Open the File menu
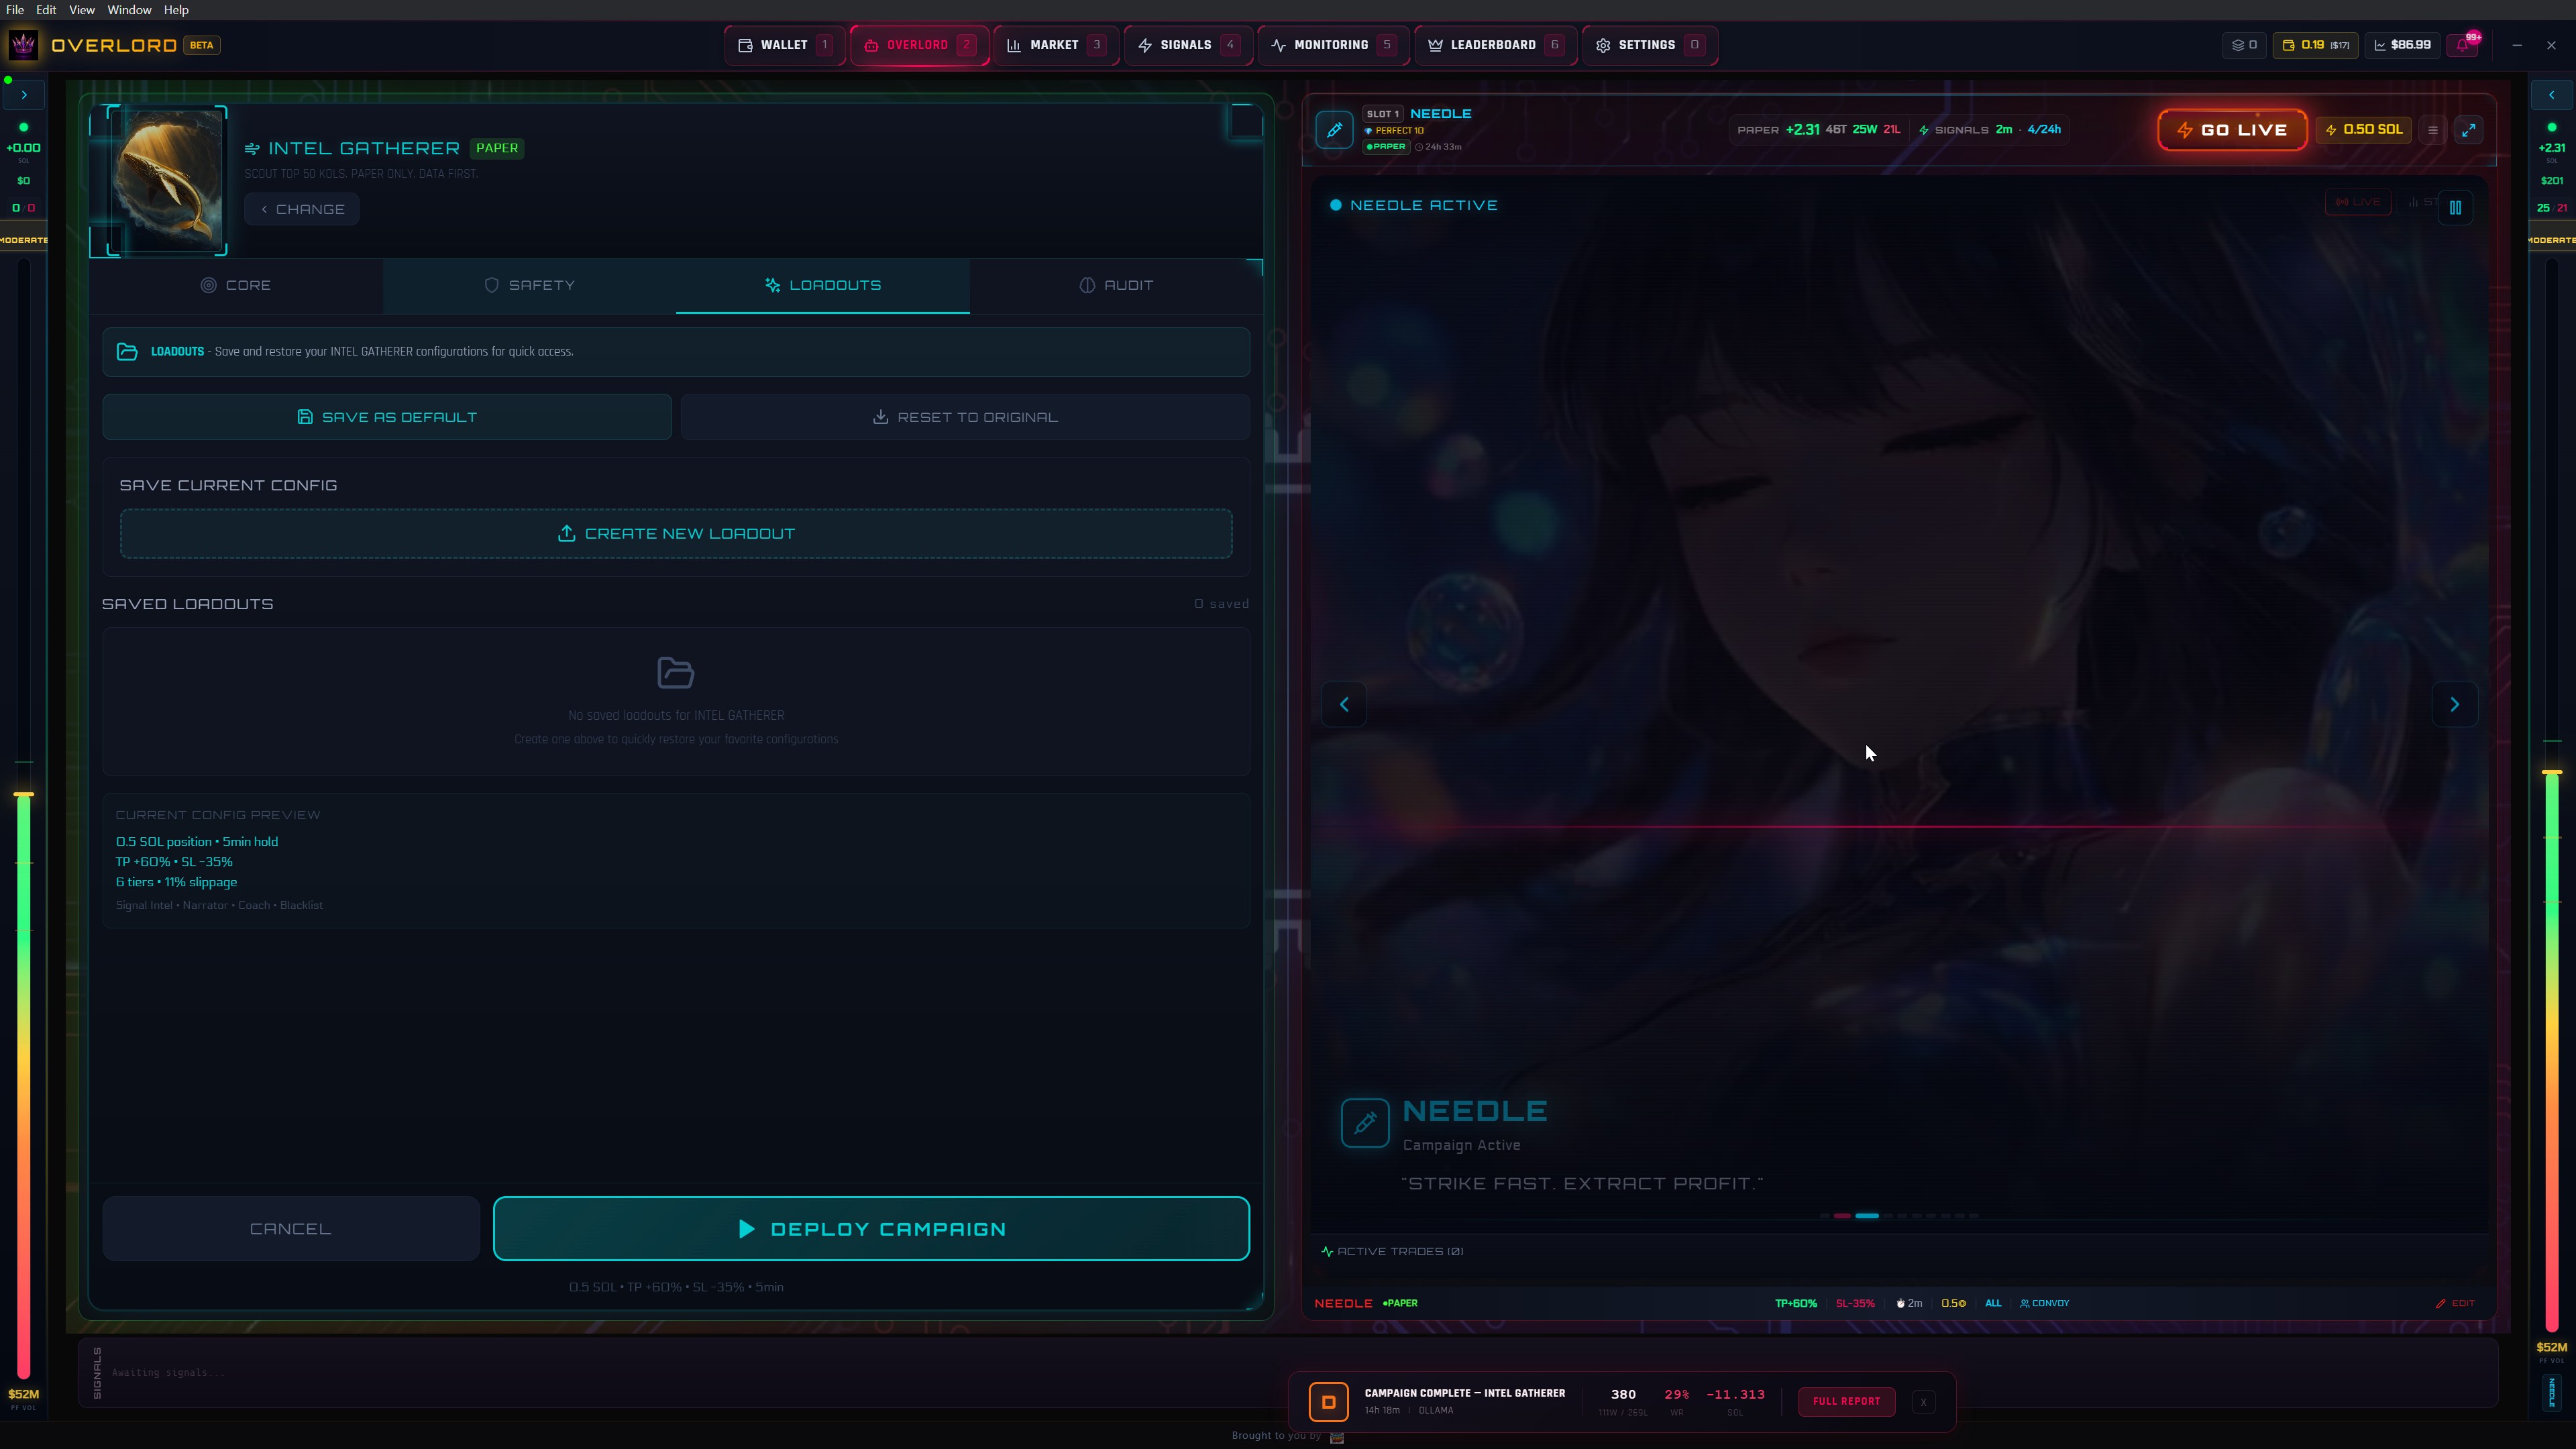This screenshot has width=2576, height=1449. pos(15,10)
